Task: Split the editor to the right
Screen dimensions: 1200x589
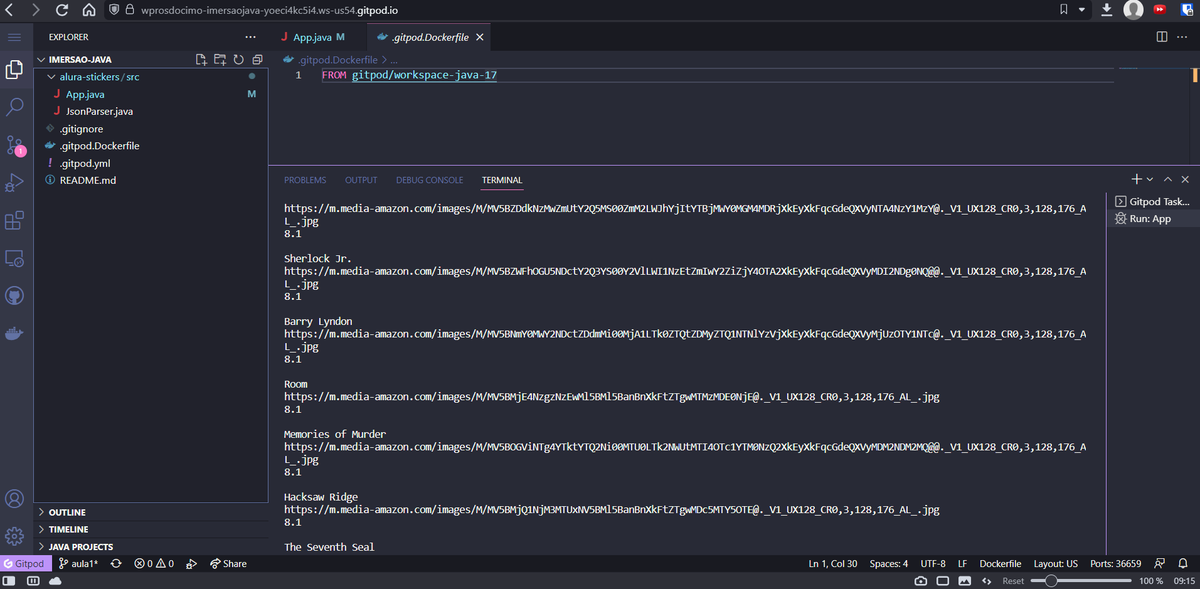Action: click(1161, 37)
